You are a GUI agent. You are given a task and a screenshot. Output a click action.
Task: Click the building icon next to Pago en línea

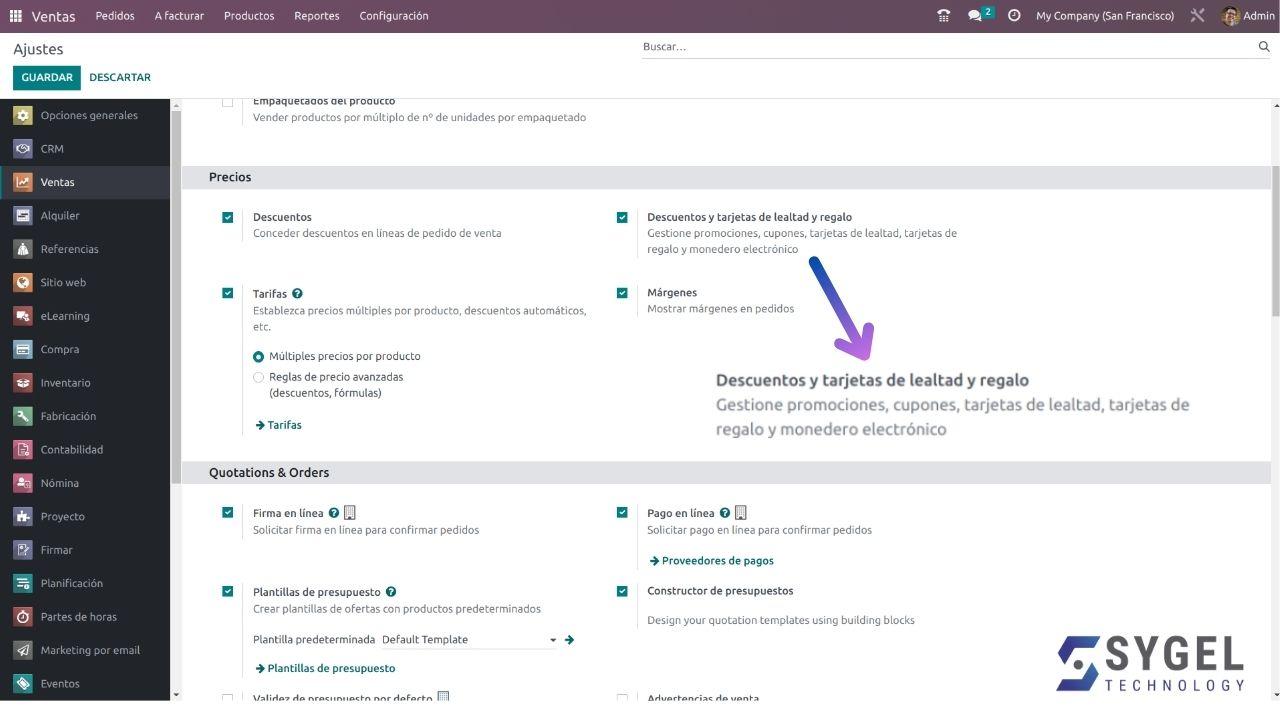(x=741, y=513)
